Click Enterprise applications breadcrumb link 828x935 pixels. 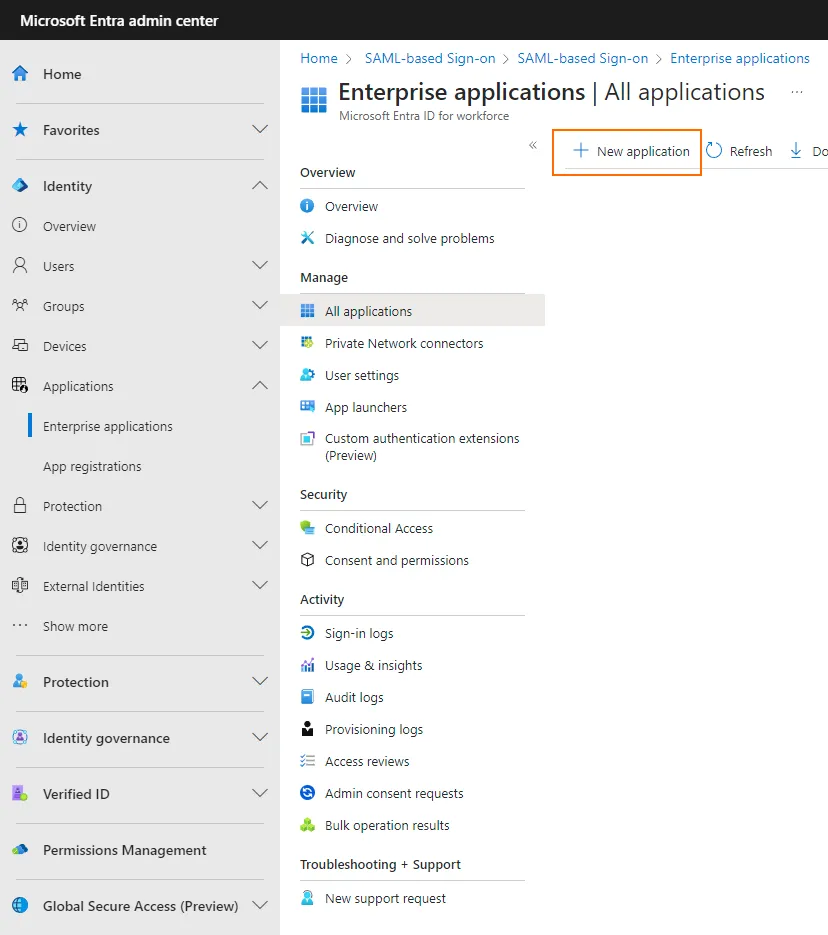pos(740,58)
